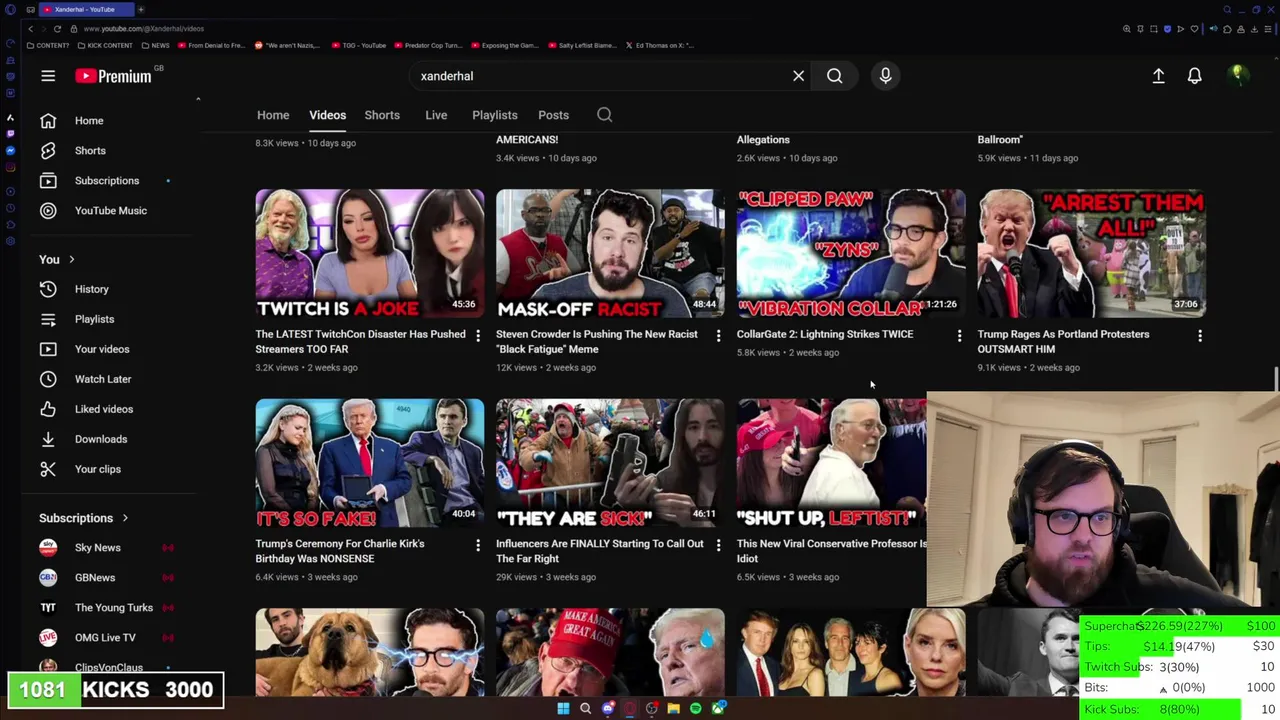1280x720 pixels.
Task: Open the YouTube hamburger guide menu
Action: (x=48, y=76)
